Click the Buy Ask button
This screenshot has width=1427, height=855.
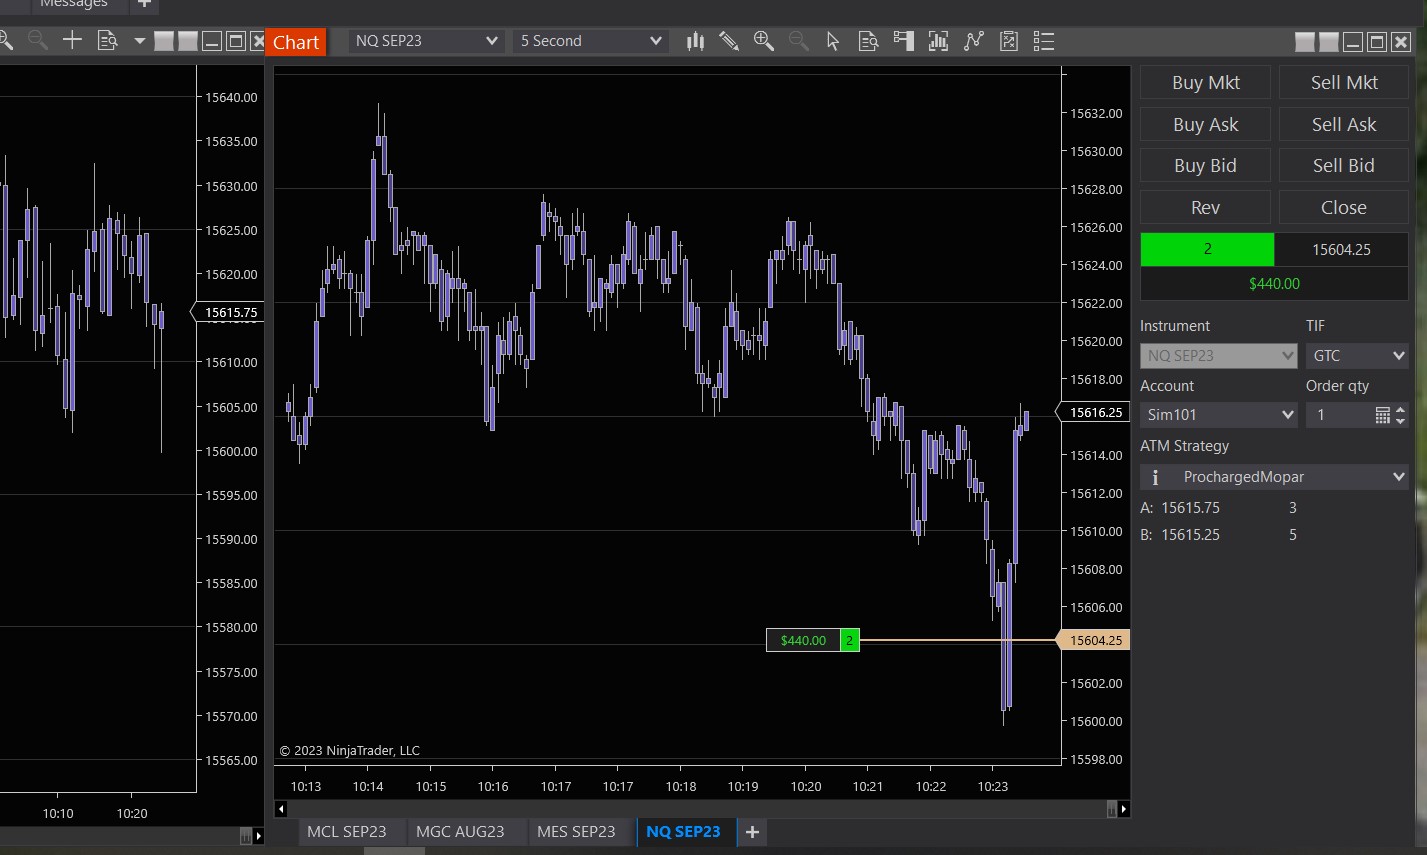coord(1206,125)
